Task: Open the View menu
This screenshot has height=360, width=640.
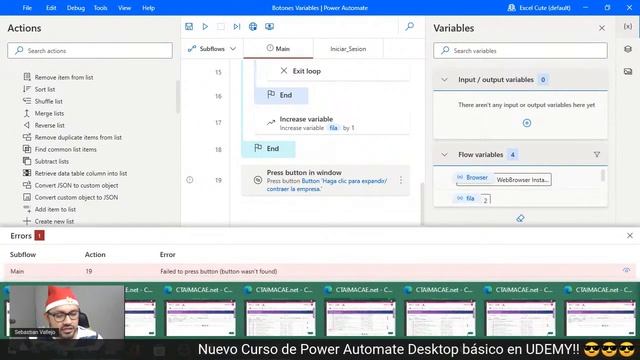Action: pos(124,8)
